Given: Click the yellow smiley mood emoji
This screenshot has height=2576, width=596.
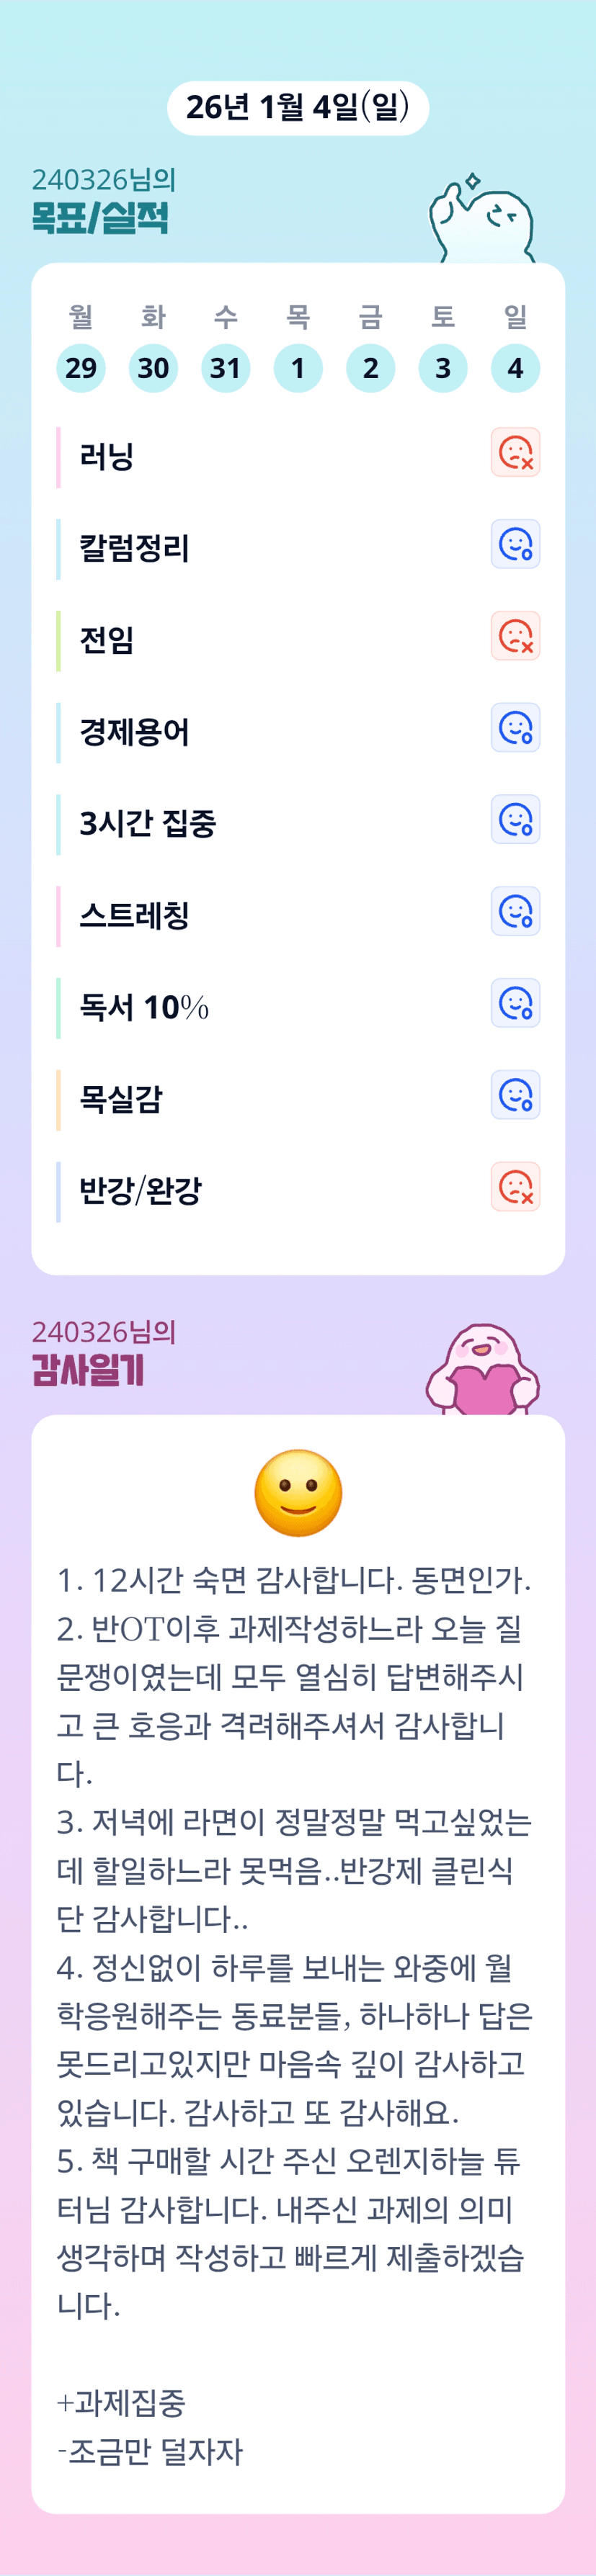Looking at the screenshot, I should click(298, 1493).
